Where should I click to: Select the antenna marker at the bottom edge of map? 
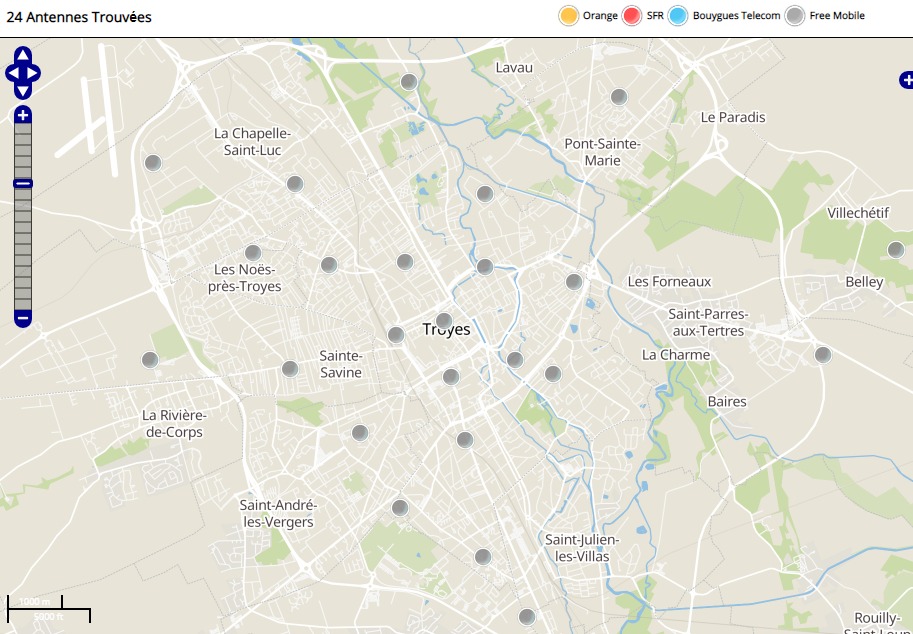tap(526, 617)
